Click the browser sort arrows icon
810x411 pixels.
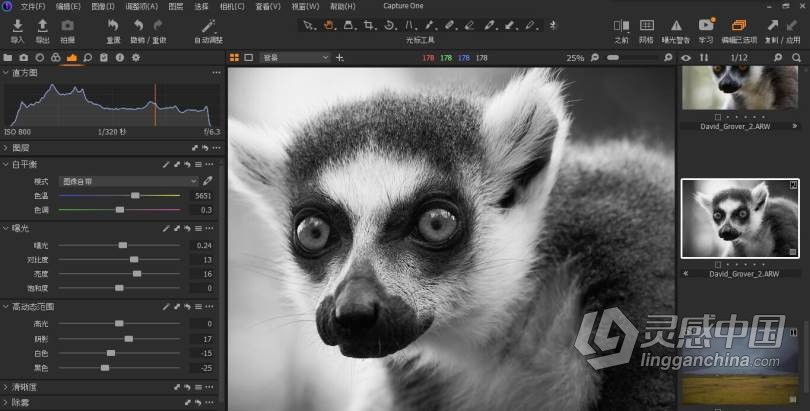(x=704, y=58)
